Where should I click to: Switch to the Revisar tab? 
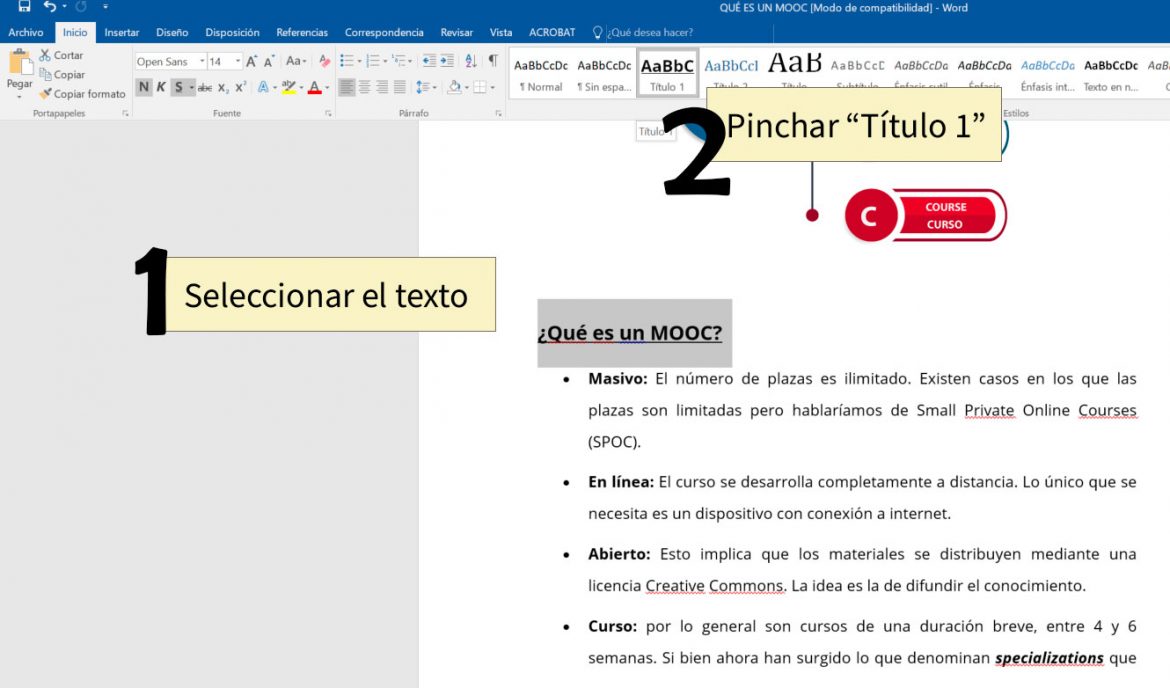point(456,32)
